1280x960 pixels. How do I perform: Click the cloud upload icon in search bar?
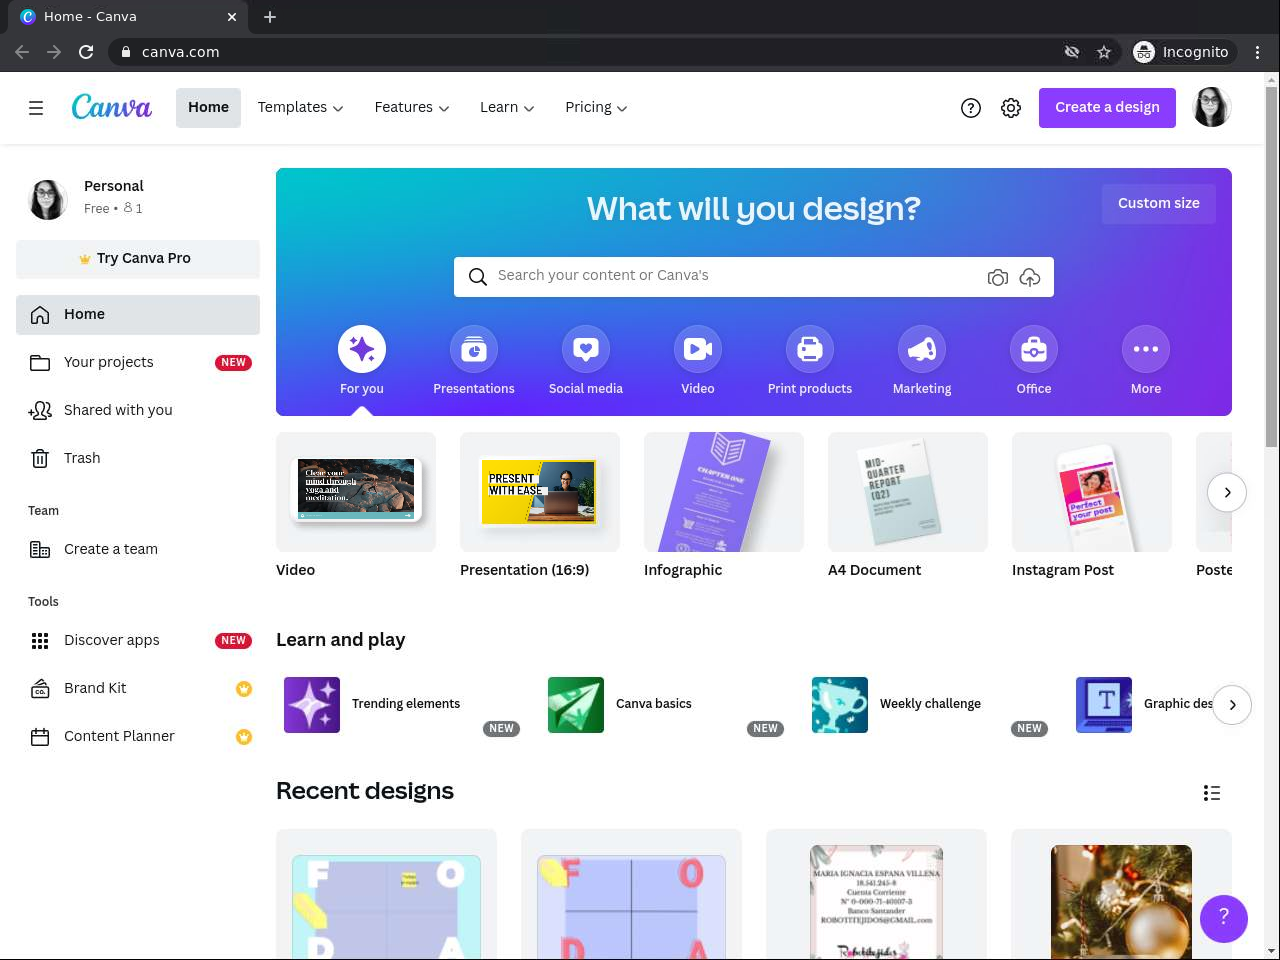[1030, 277]
